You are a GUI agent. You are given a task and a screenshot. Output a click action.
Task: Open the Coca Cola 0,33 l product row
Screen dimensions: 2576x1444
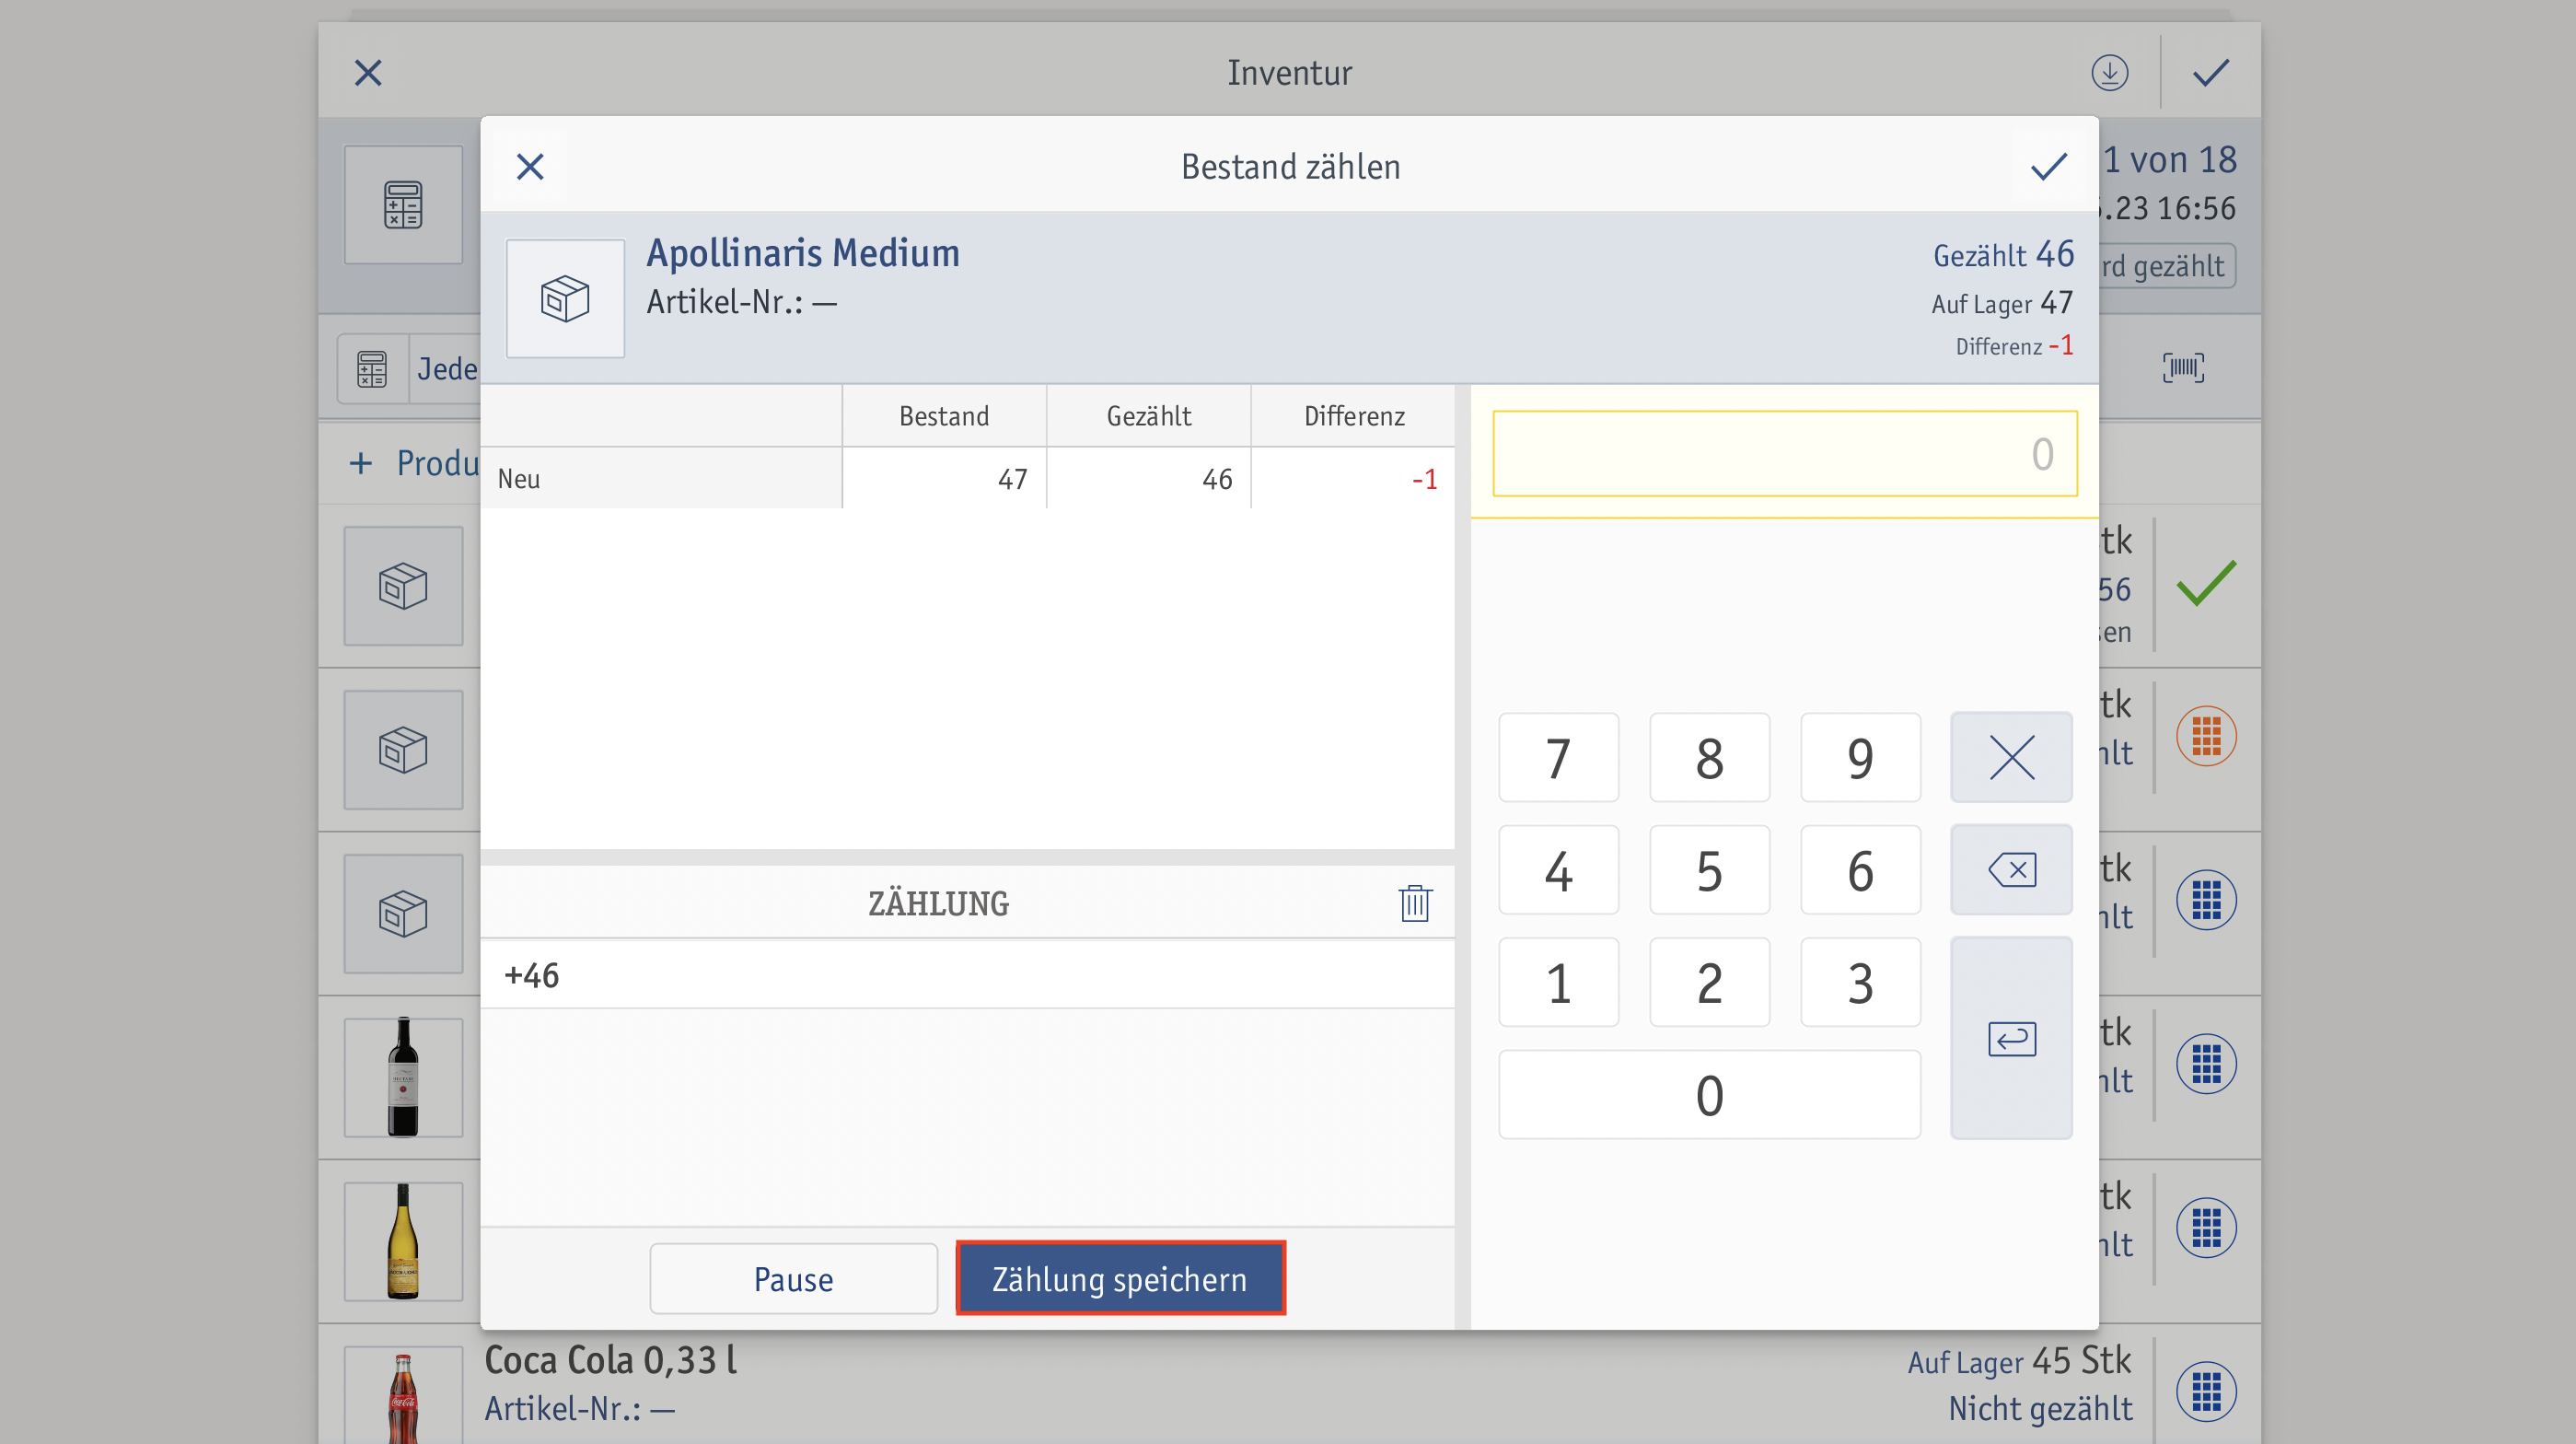pyautogui.click(x=1290, y=1385)
